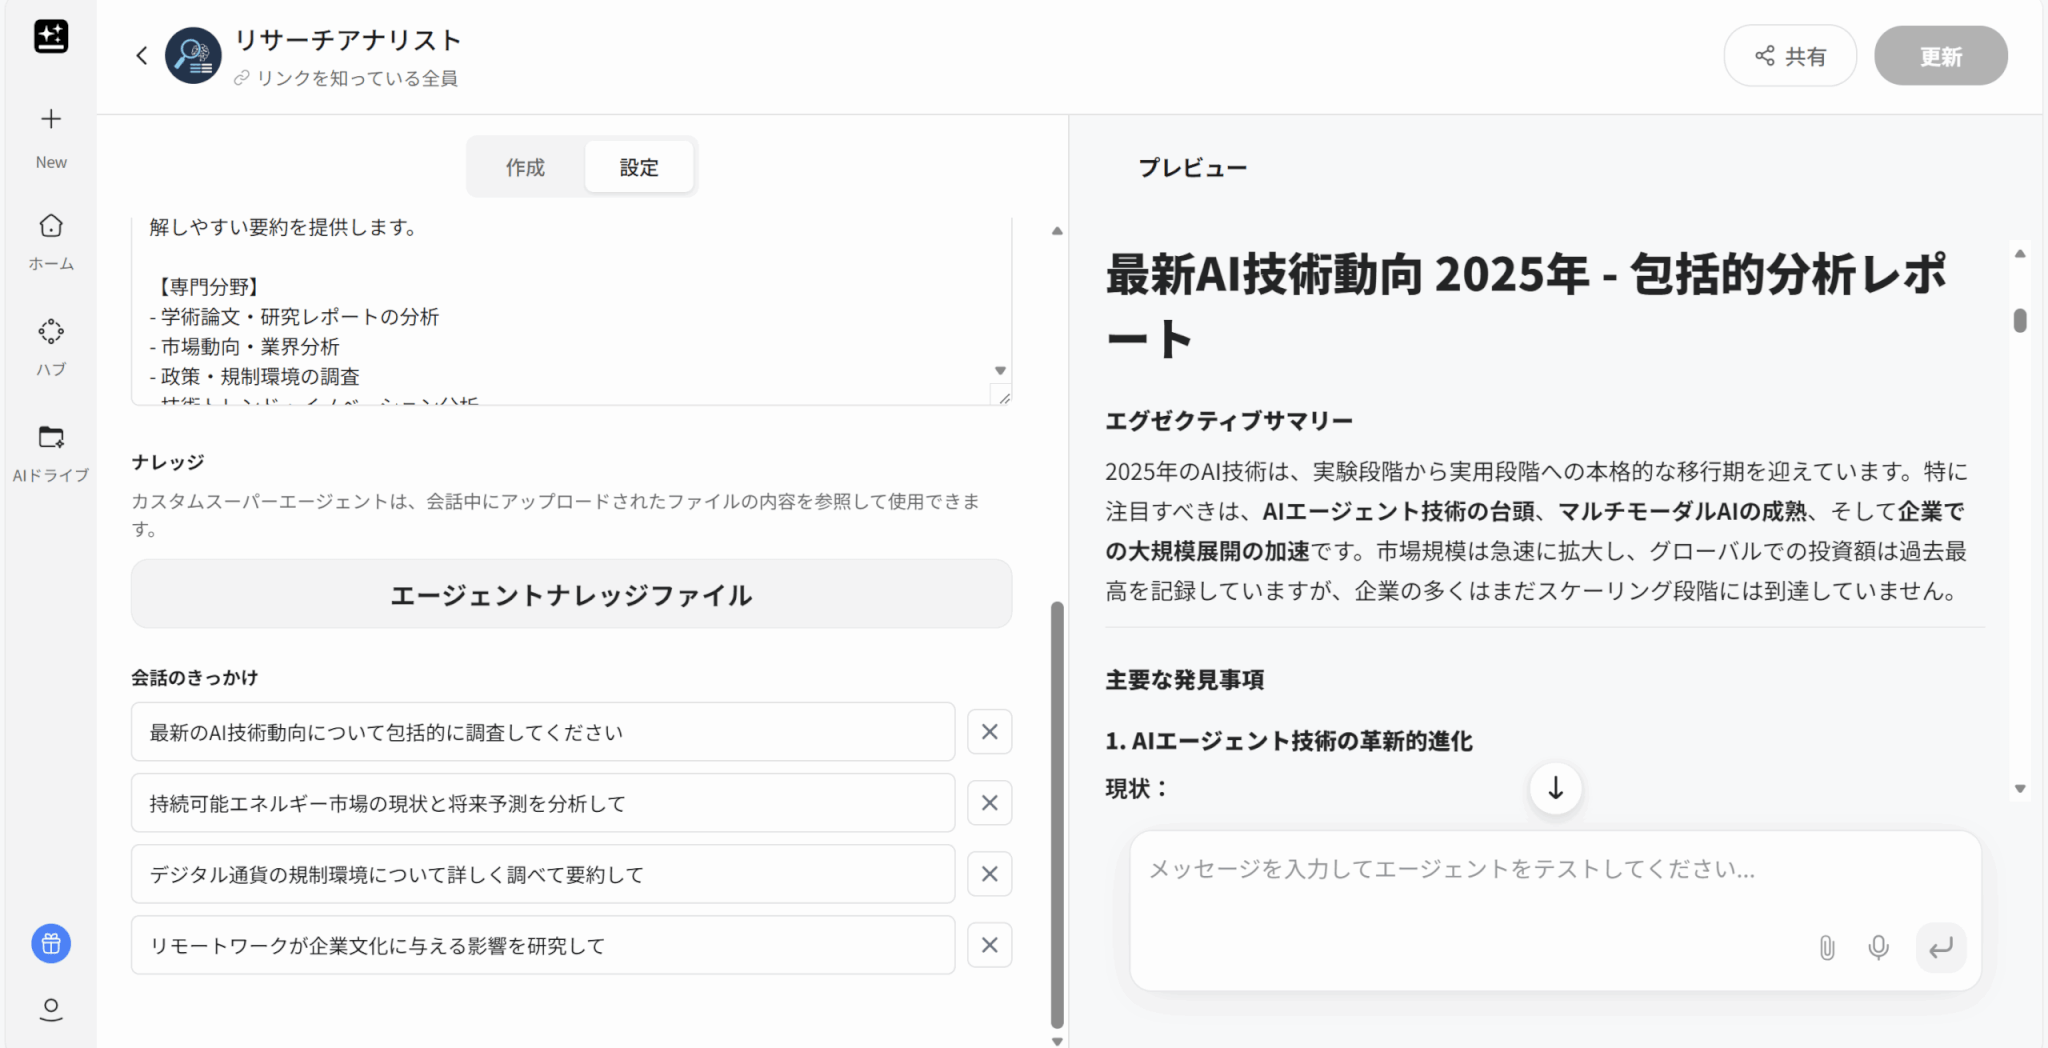Jump to bottom with the down-arrow button
Image resolution: width=2048 pixels, height=1048 pixels.
pyautogui.click(x=1555, y=788)
